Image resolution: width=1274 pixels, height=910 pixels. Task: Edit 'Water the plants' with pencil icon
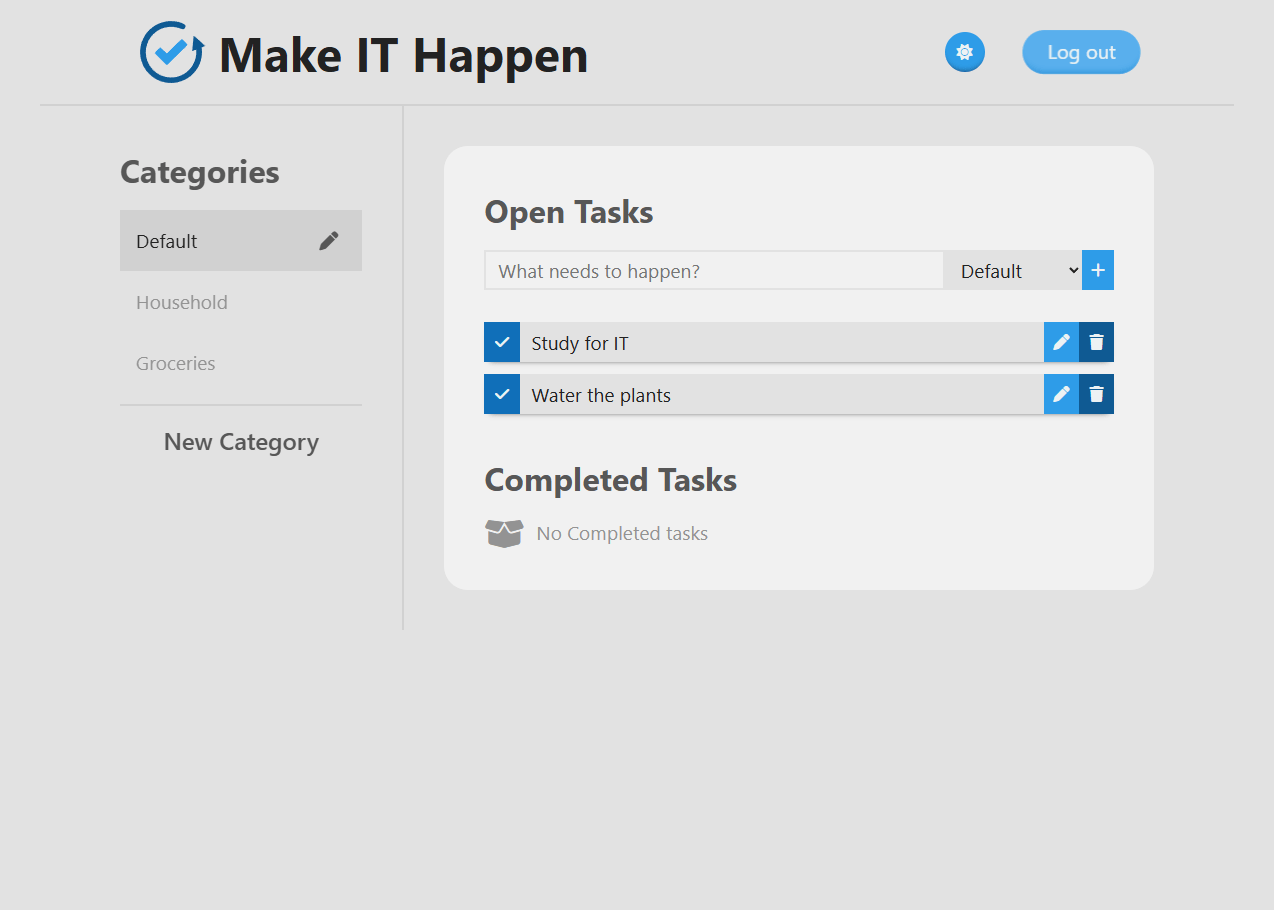[1060, 394]
